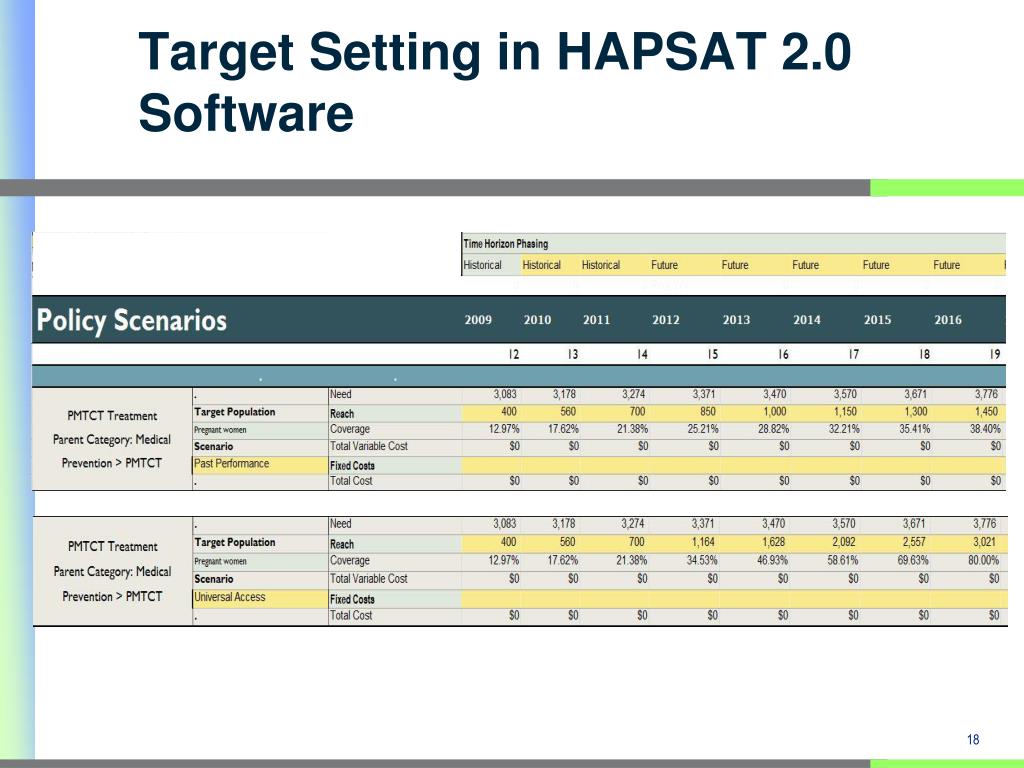Select the Future phase above 2012
The image size is (1024, 768).
(664, 265)
